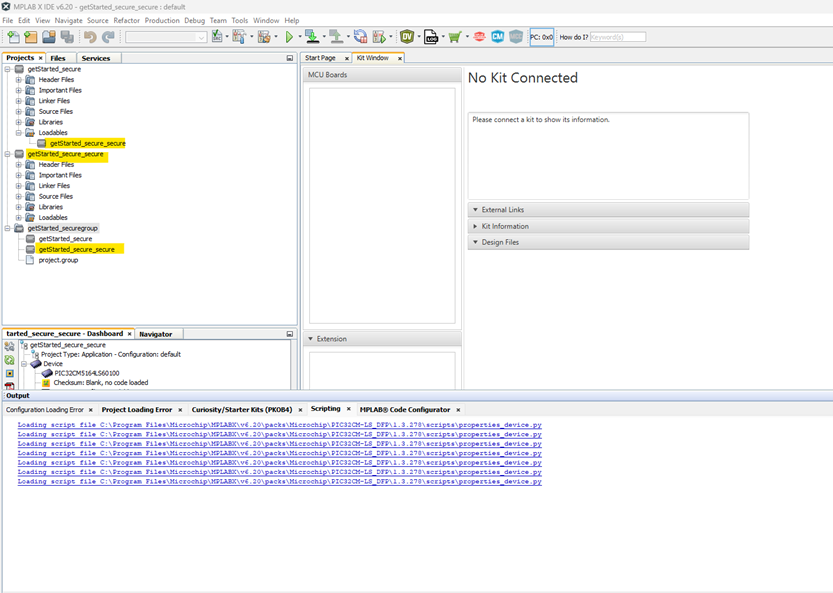This screenshot has height=593, width=833.
Task: Click Dashboard project properties icon
Action: [10, 346]
